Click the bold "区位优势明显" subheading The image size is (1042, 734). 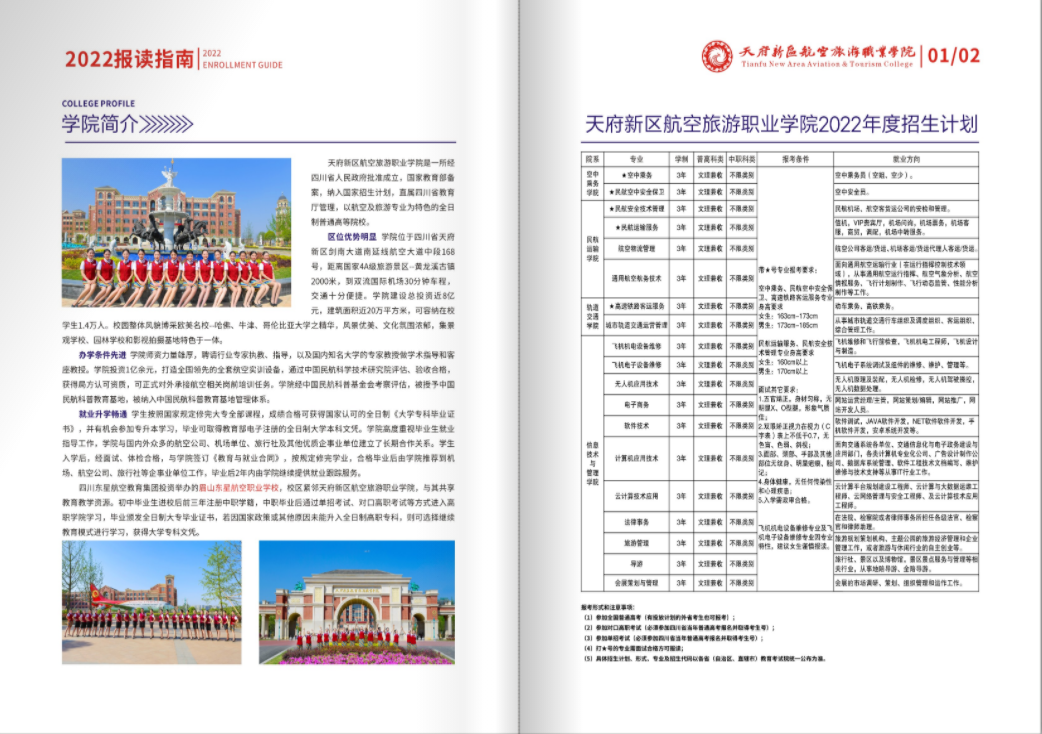point(352,237)
